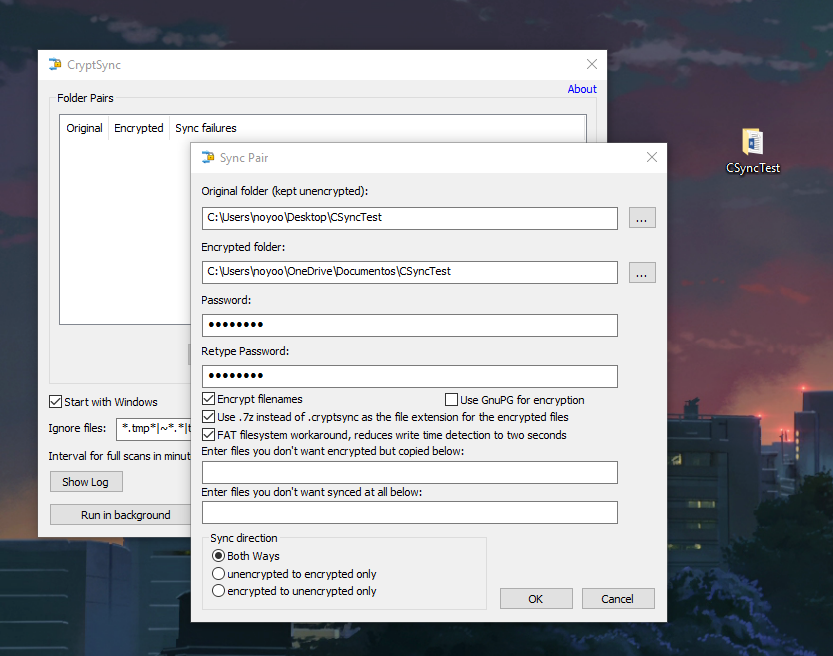Toggle the .7z file extension option

click(209, 417)
